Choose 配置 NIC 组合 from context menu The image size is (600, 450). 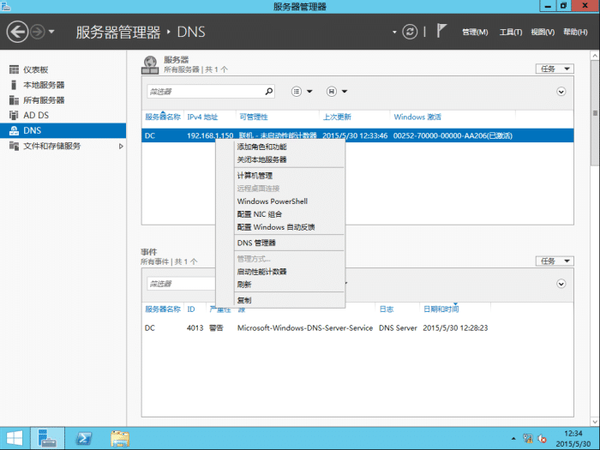259,214
